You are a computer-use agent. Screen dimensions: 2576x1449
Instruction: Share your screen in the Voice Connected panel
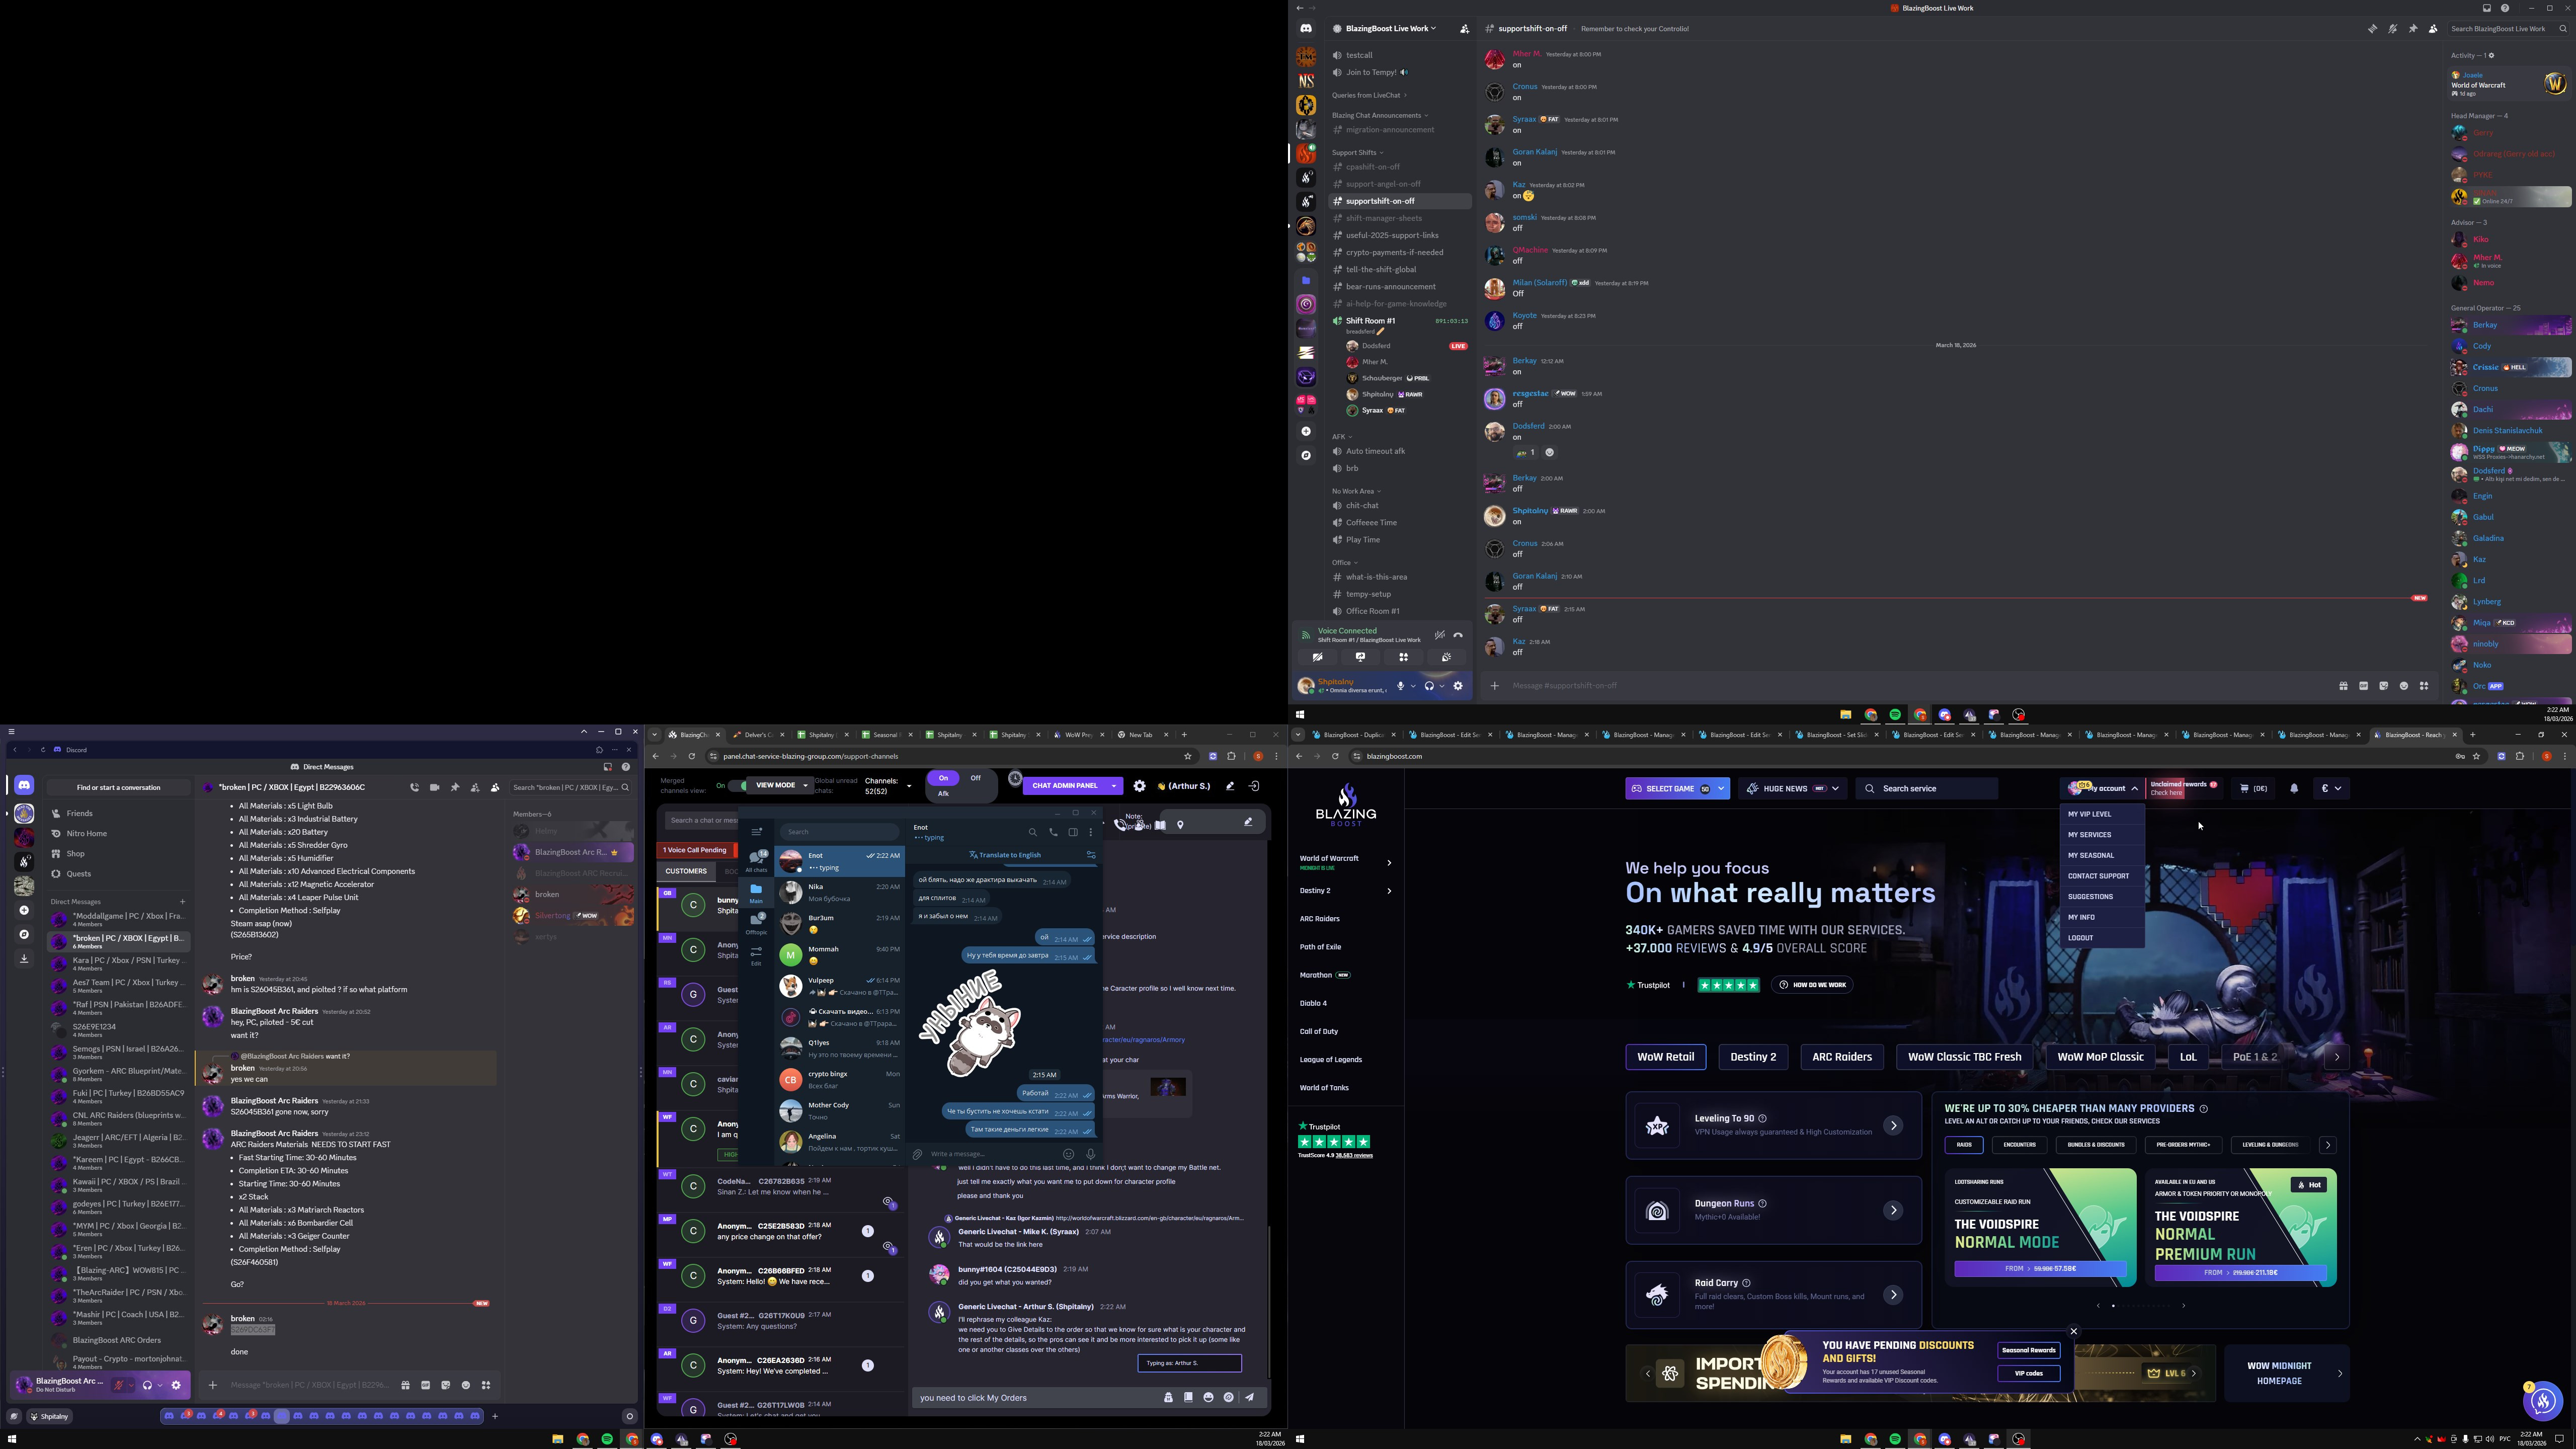1361,657
